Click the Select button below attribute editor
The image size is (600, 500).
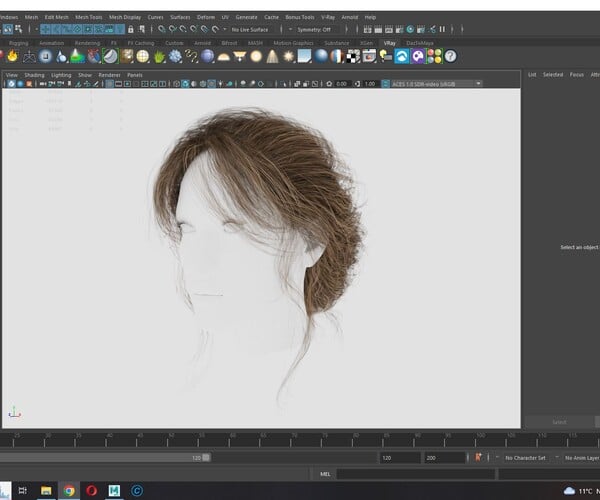[x=559, y=422]
